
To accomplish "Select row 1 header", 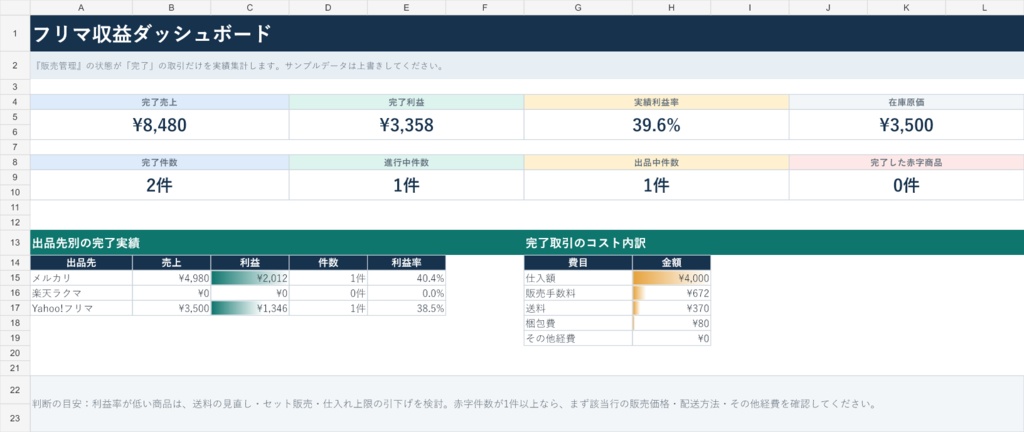I will point(14,33).
